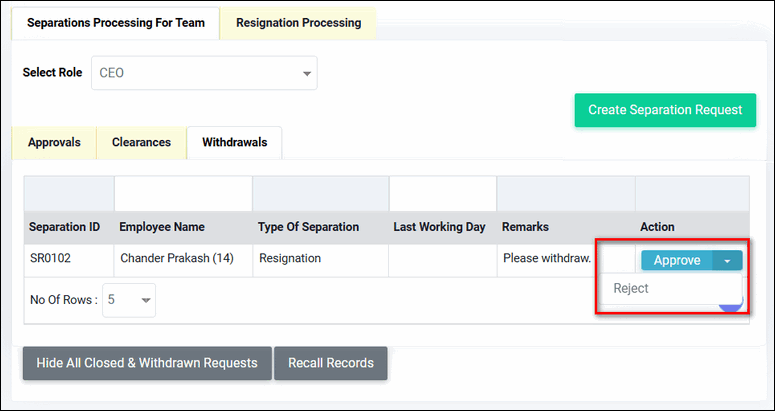This screenshot has height=411, width=775.
Task: Focus the filter box above Employee Name
Action: tap(183, 193)
